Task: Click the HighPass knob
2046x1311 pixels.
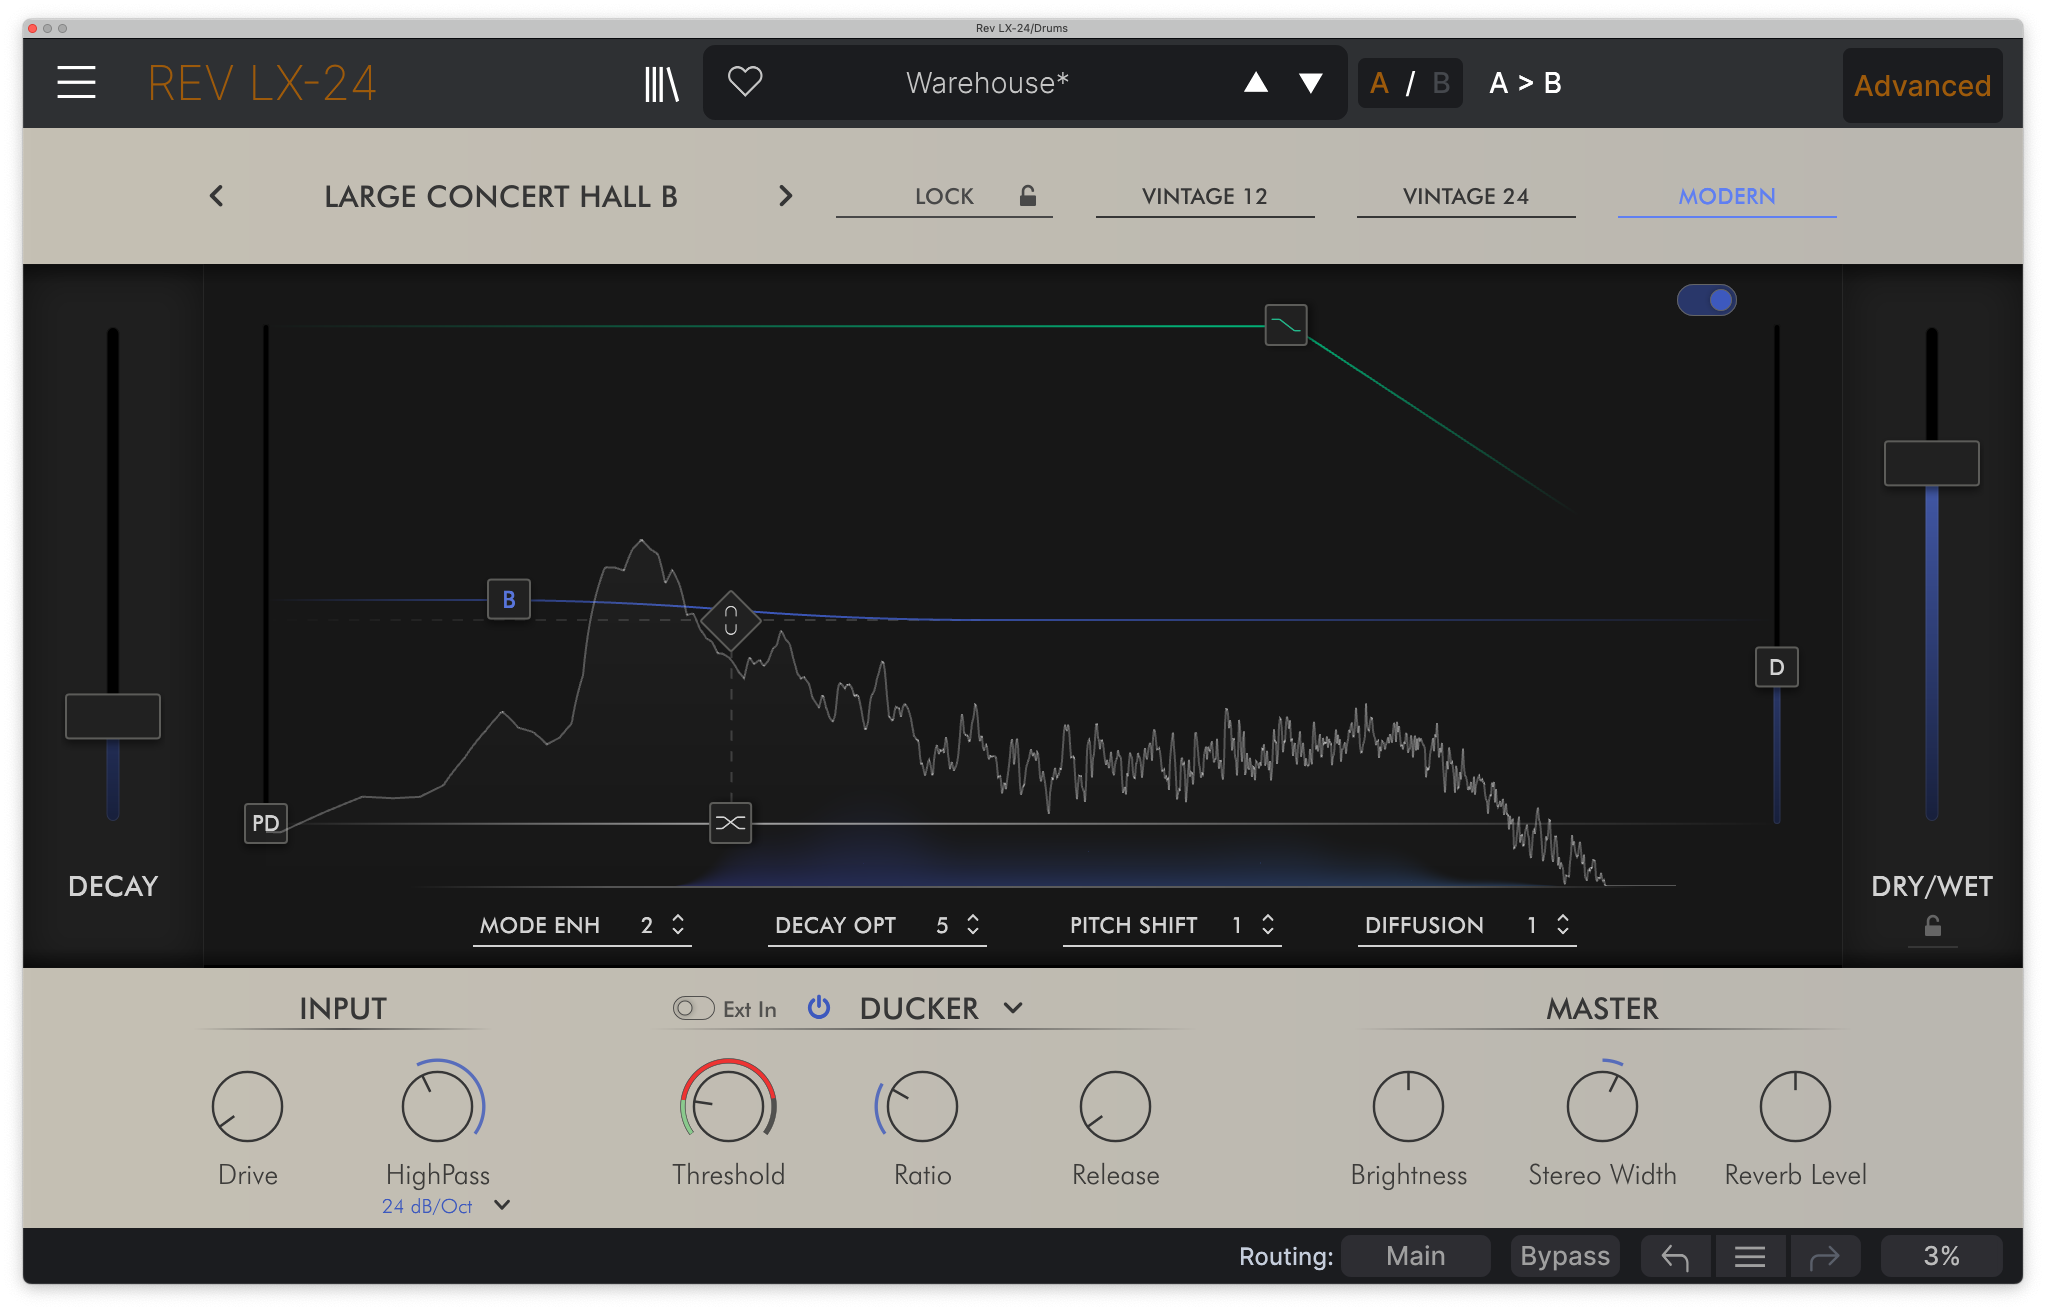Action: [438, 1106]
